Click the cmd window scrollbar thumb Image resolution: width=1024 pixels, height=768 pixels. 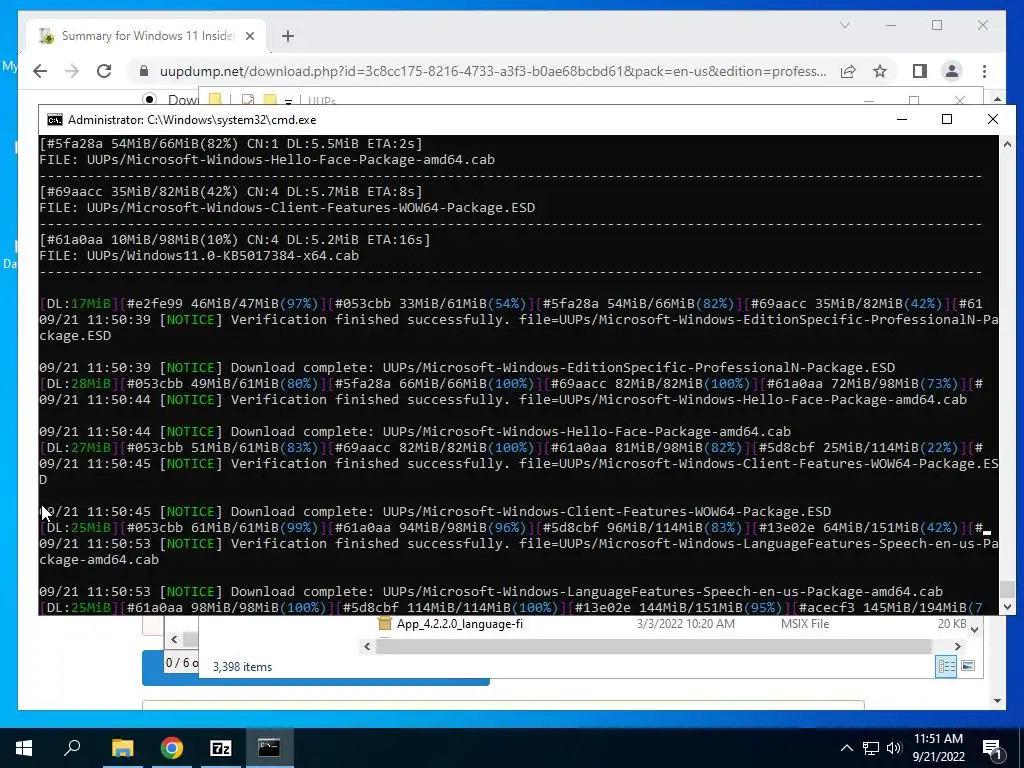1006,589
